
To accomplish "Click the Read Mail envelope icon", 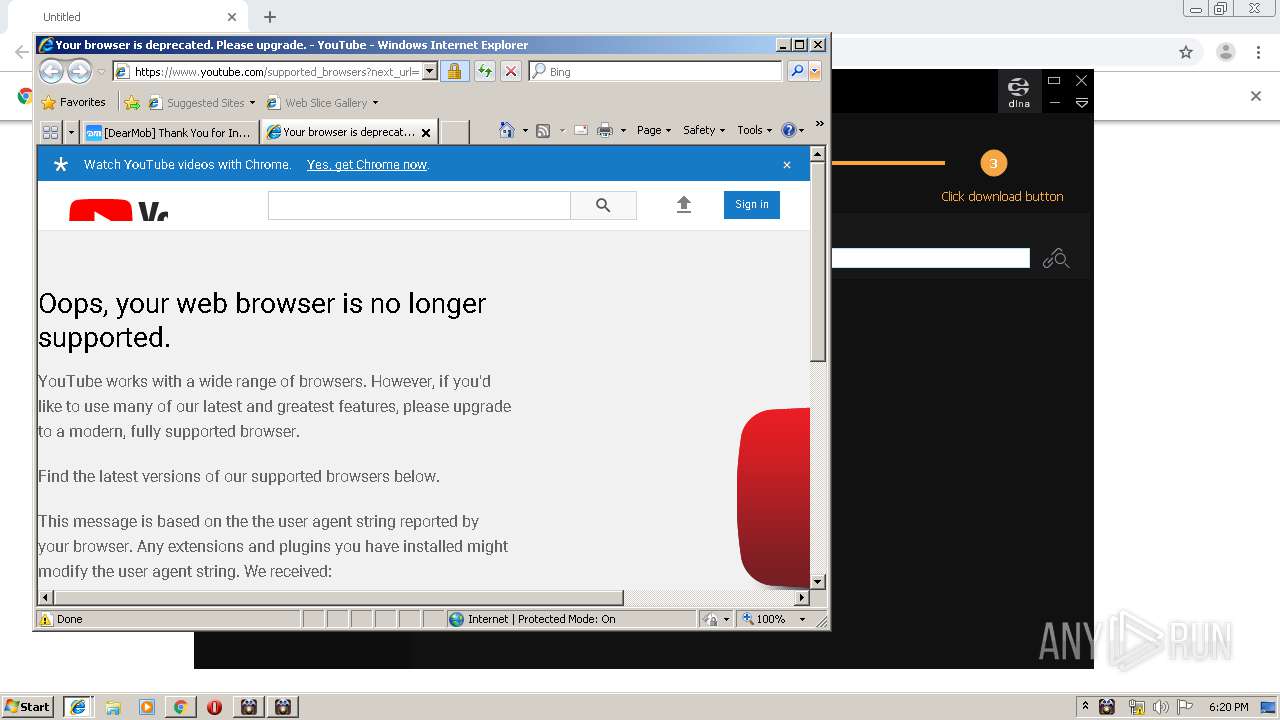I will click(x=580, y=130).
